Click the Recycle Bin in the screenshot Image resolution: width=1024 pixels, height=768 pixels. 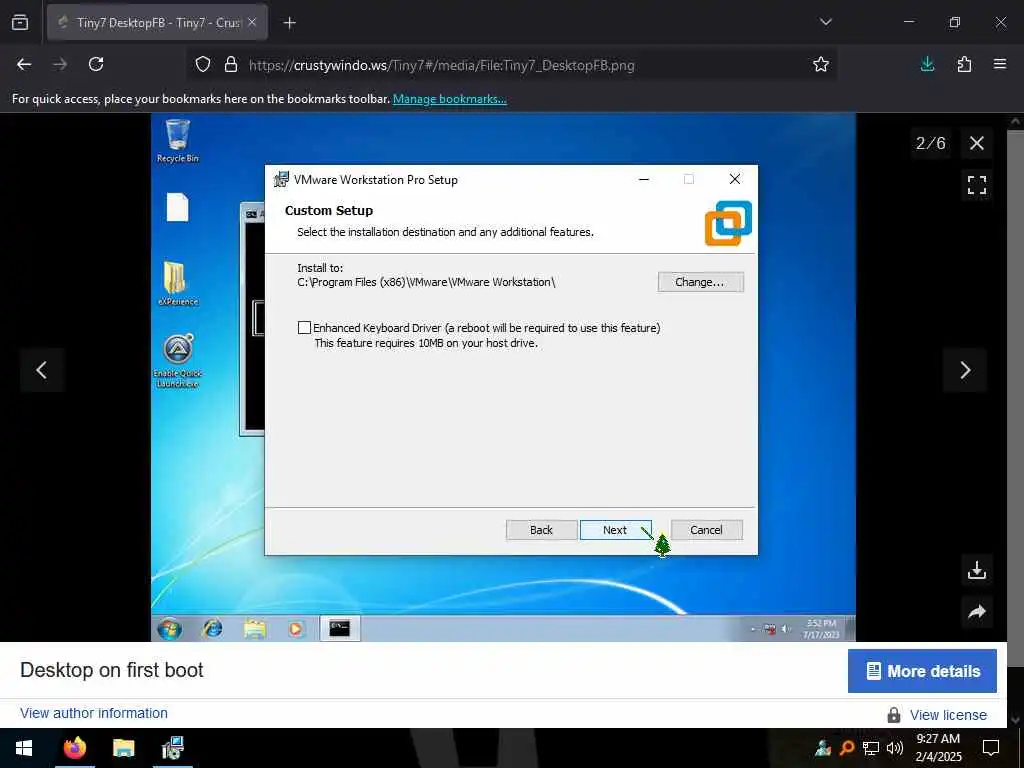[x=178, y=140]
